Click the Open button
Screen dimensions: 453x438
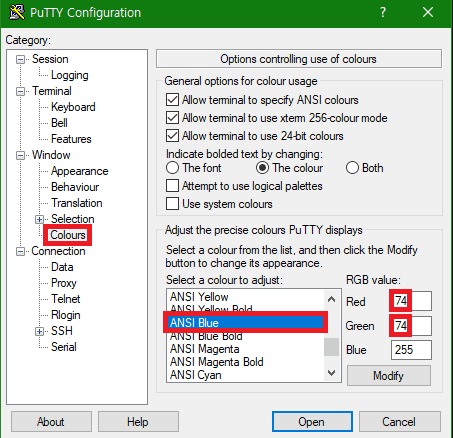coord(312,422)
